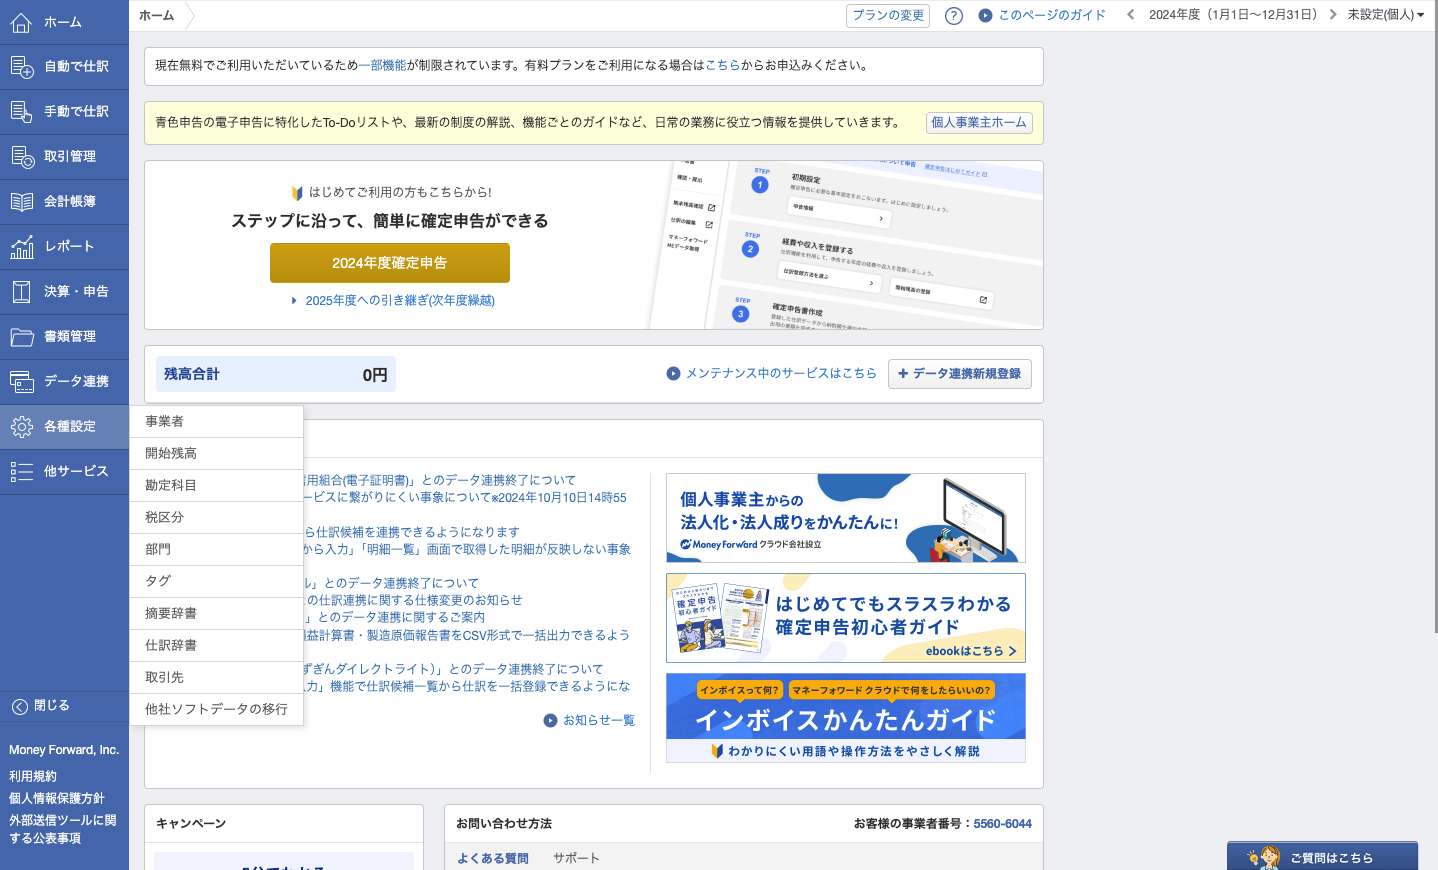Viewport: 1438px width, 870px height.
Task: Select 仕訳辞書 from settings menu
Action: (x=216, y=646)
